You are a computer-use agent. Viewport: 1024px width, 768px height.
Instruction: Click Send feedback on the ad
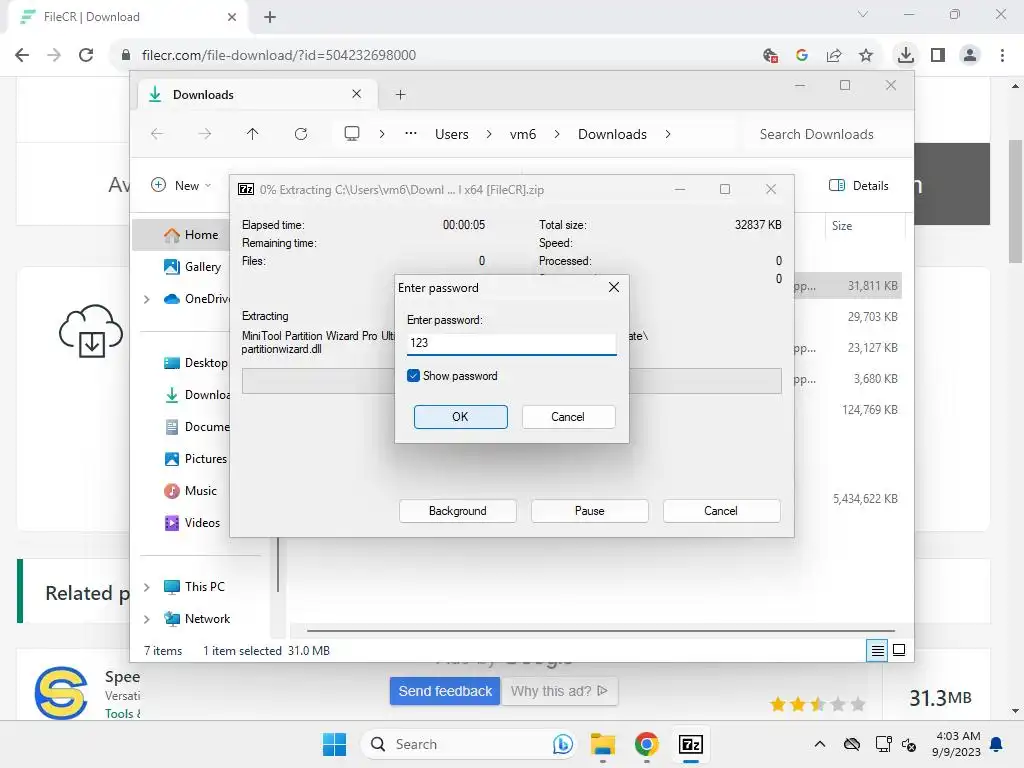click(x=445, y=691)
